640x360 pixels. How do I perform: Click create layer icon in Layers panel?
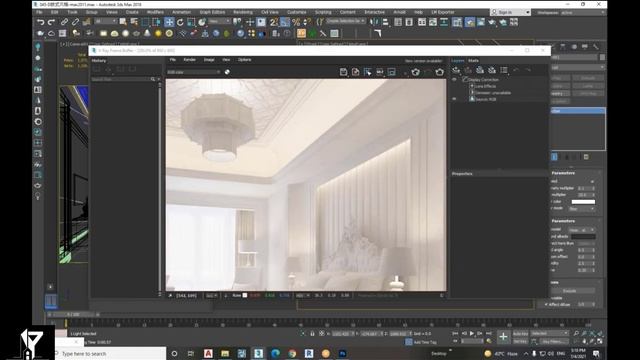456,70
